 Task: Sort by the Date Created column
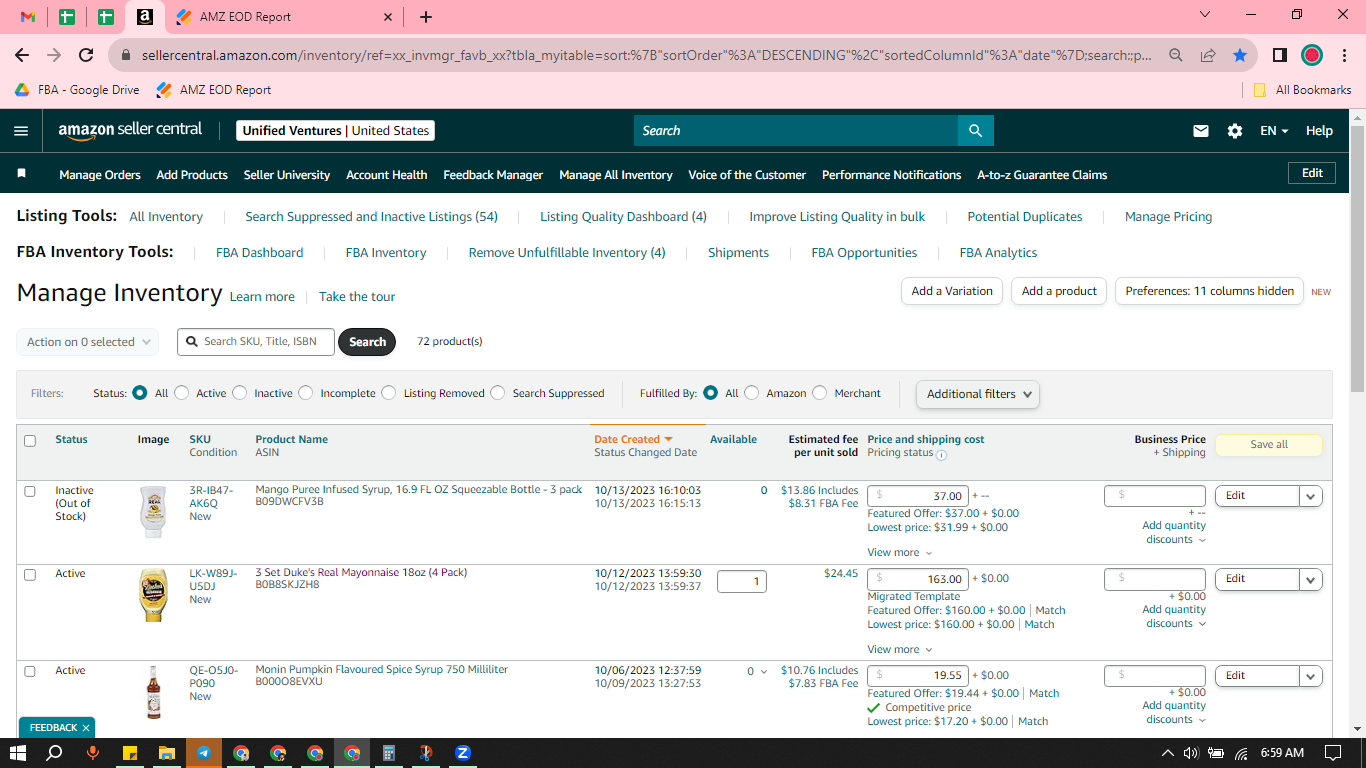coord(633,439)
